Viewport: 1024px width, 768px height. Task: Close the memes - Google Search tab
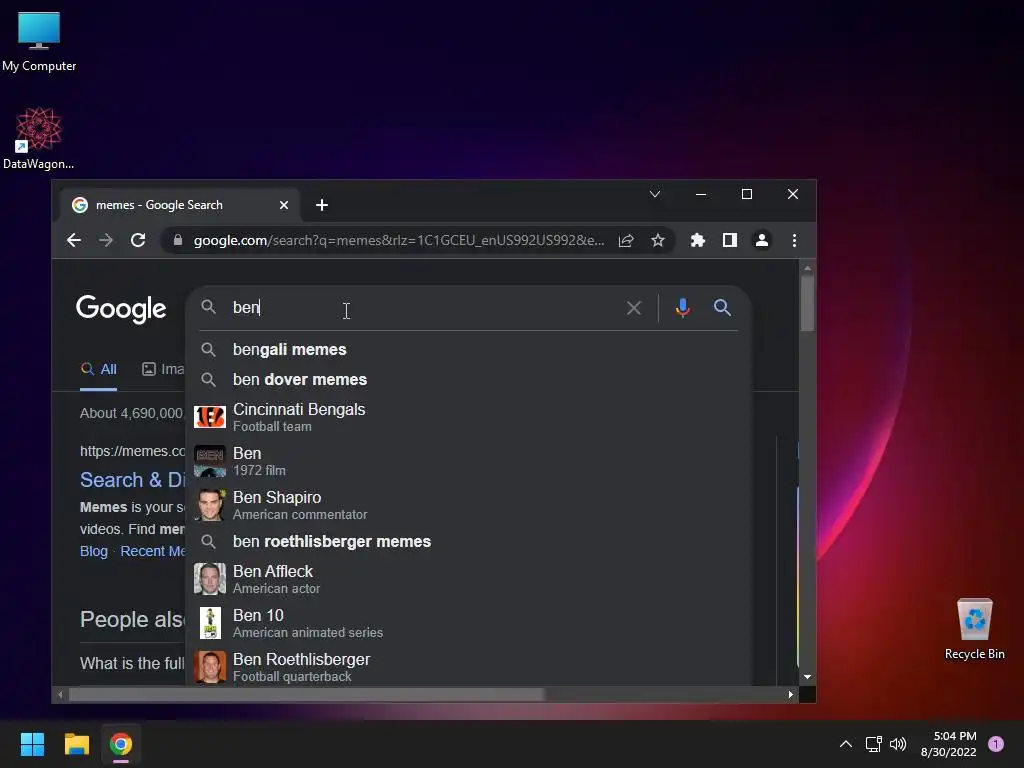(x=284, y=205)
